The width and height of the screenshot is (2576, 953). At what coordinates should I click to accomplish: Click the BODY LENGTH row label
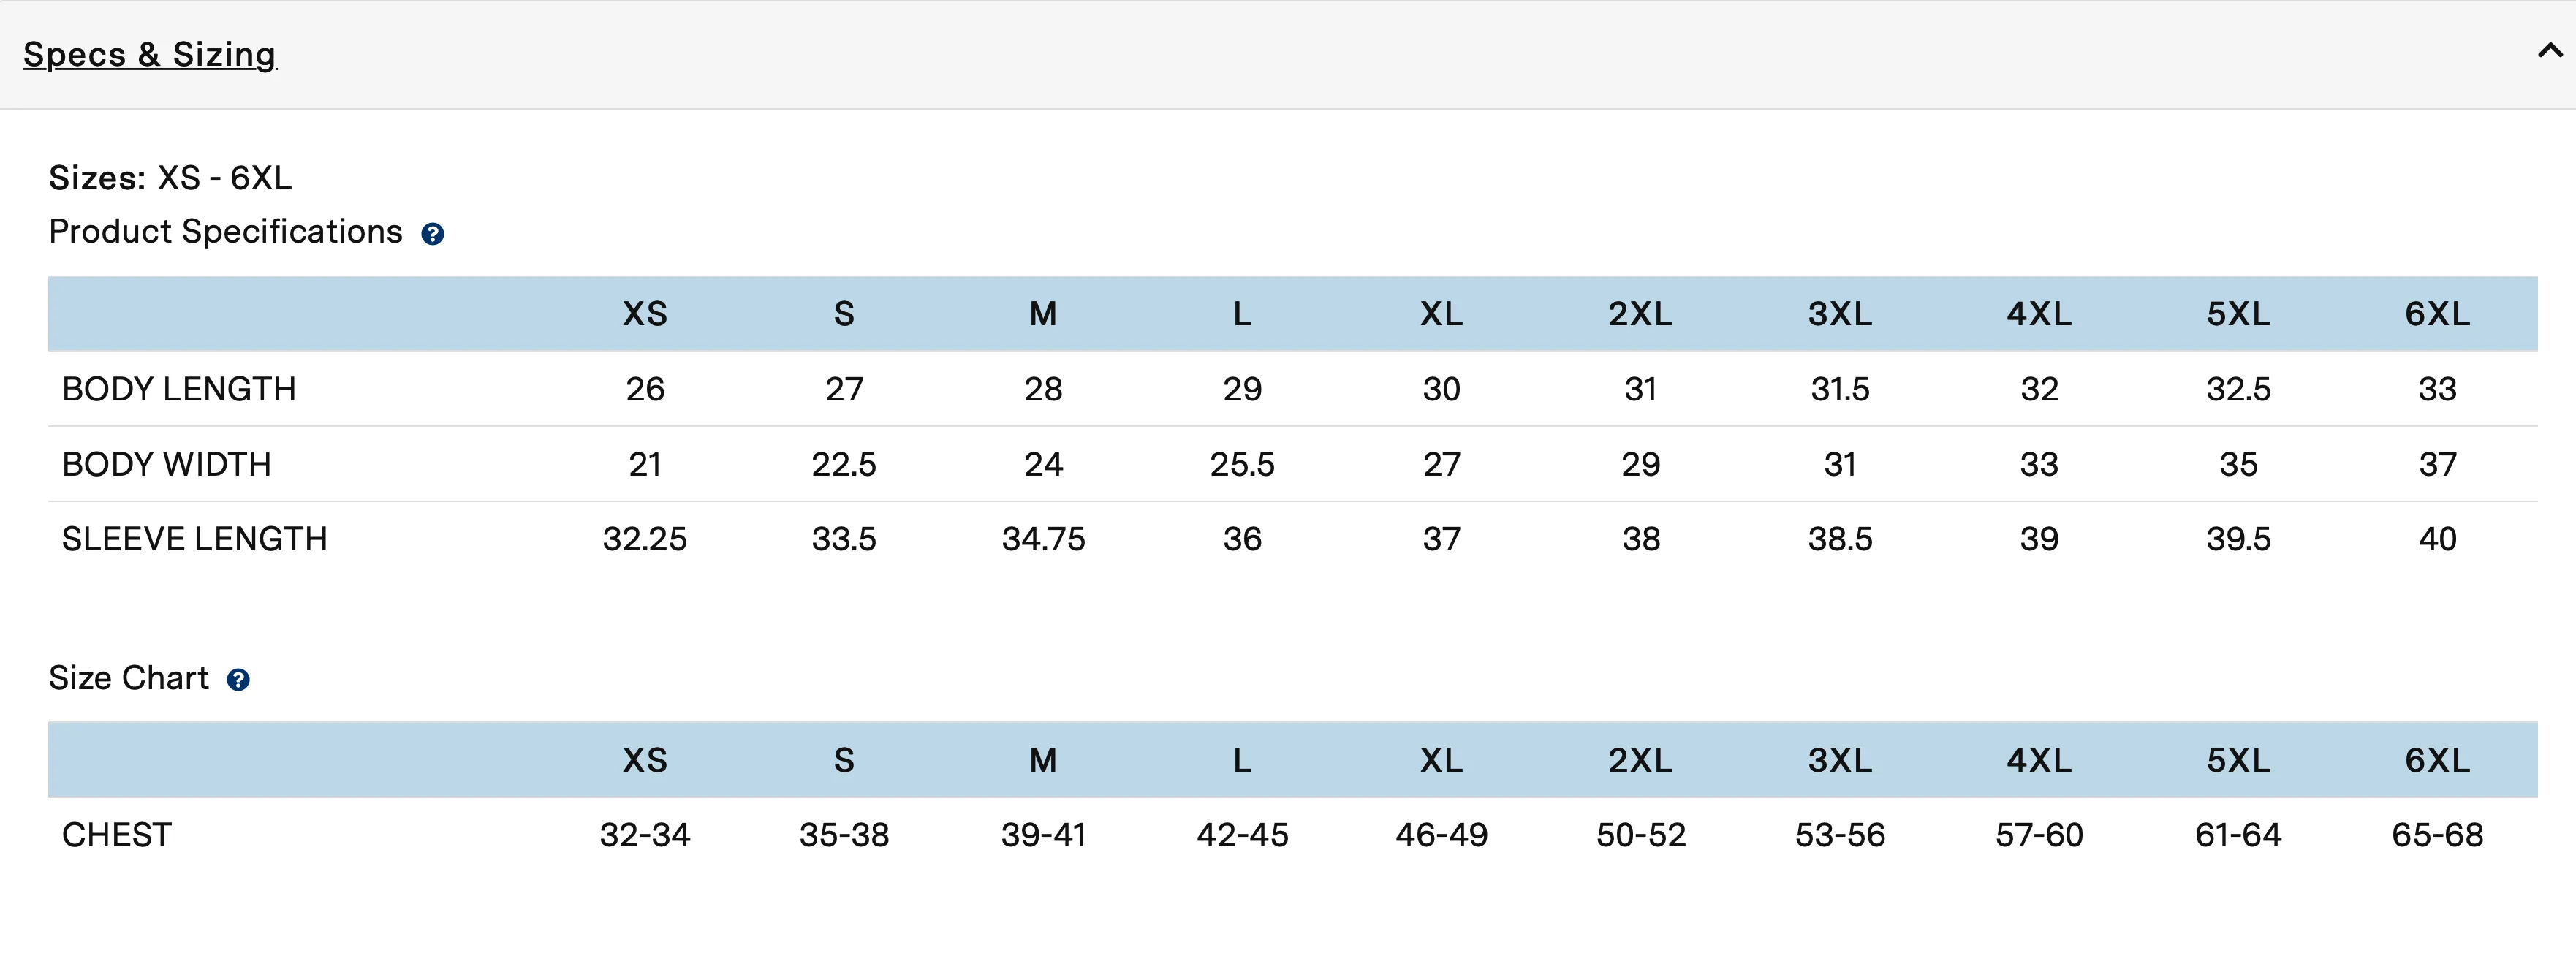[179, 389]
